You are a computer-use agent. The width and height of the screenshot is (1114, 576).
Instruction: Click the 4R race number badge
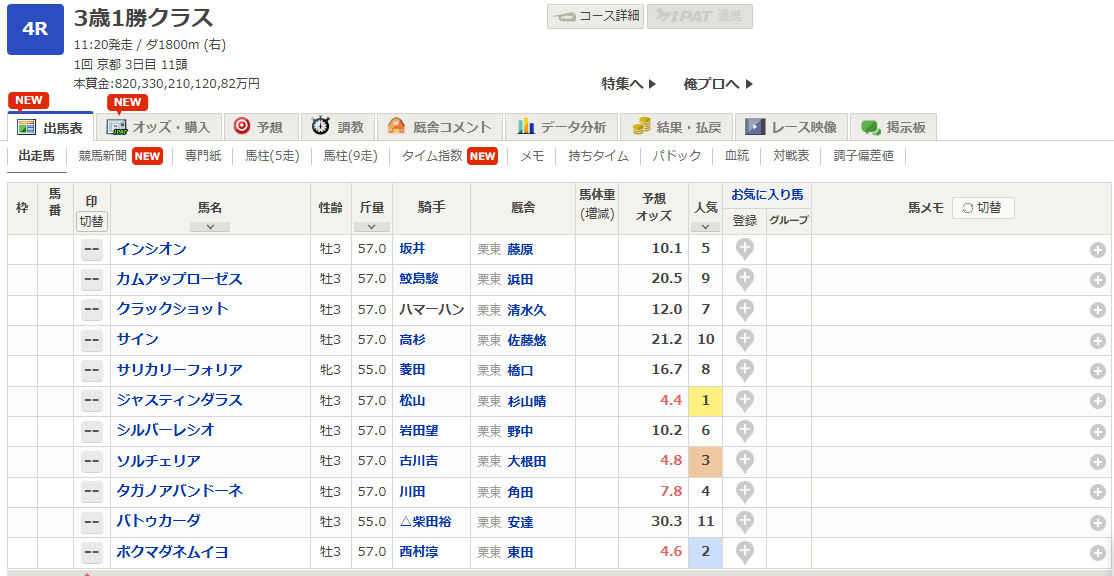click(x=36, y=29)
